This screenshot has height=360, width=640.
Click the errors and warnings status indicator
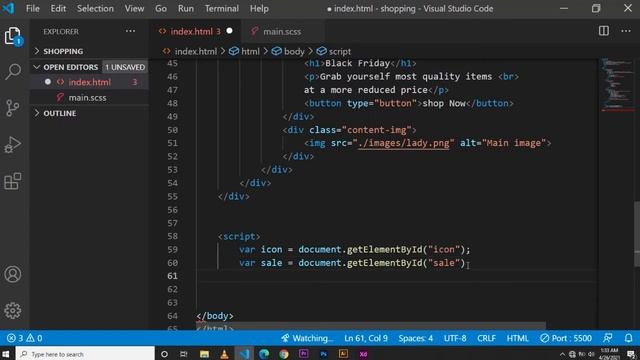click(24, 338)
